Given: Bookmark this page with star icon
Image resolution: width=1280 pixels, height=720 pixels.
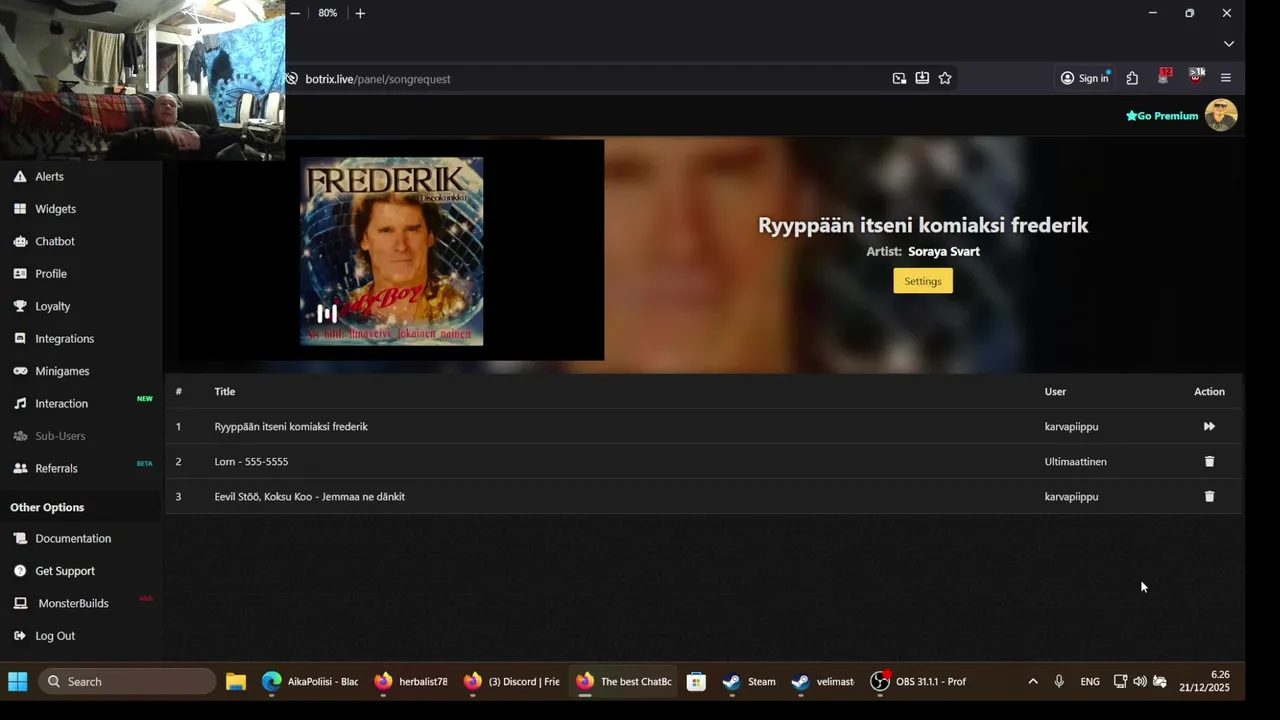Looking at the screenshot, I should tap(945, 78).
